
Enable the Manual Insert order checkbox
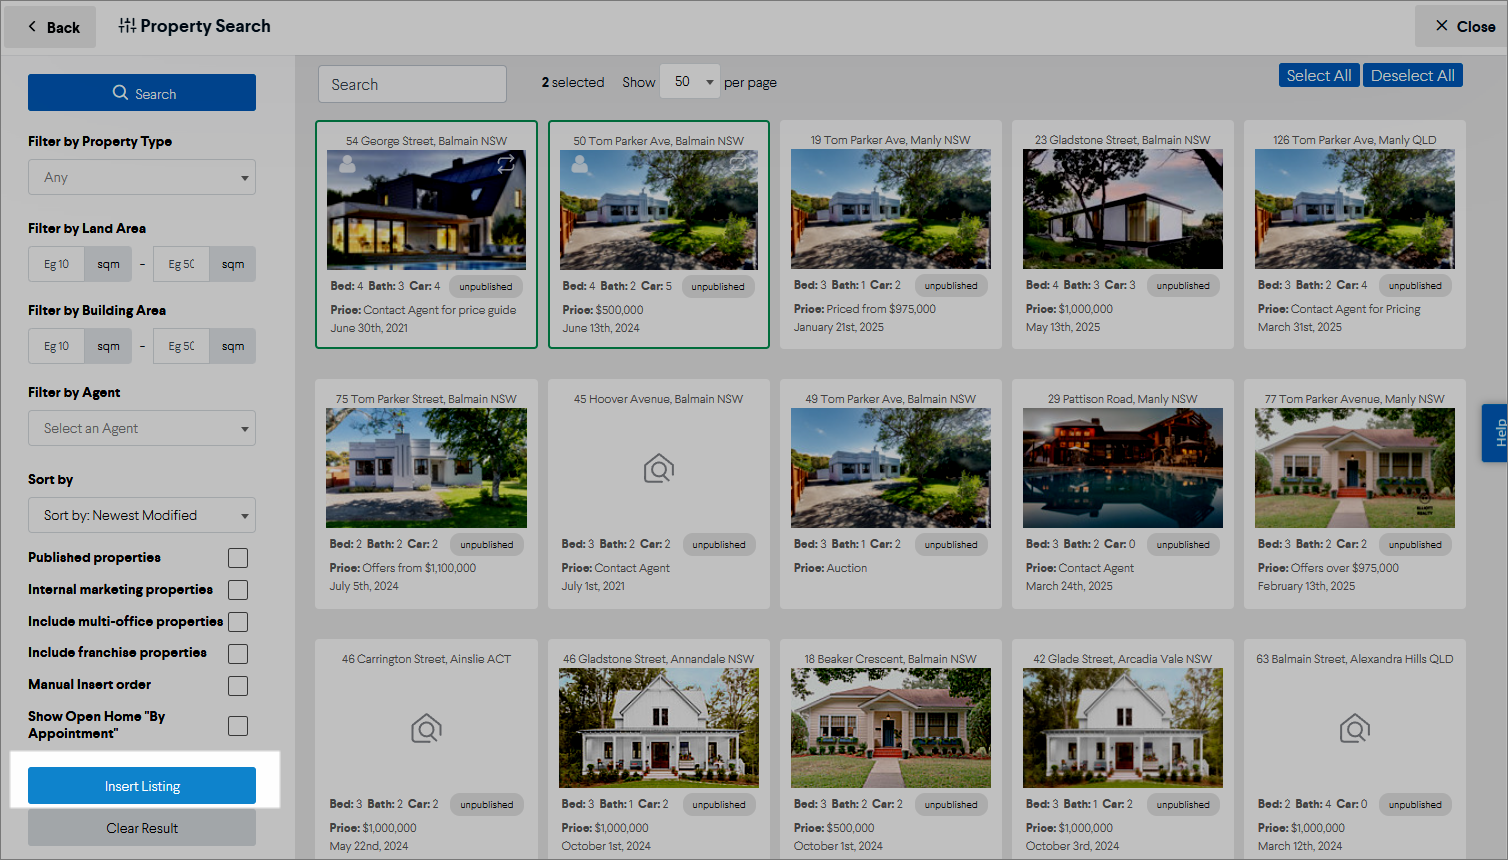pos(238,686)
